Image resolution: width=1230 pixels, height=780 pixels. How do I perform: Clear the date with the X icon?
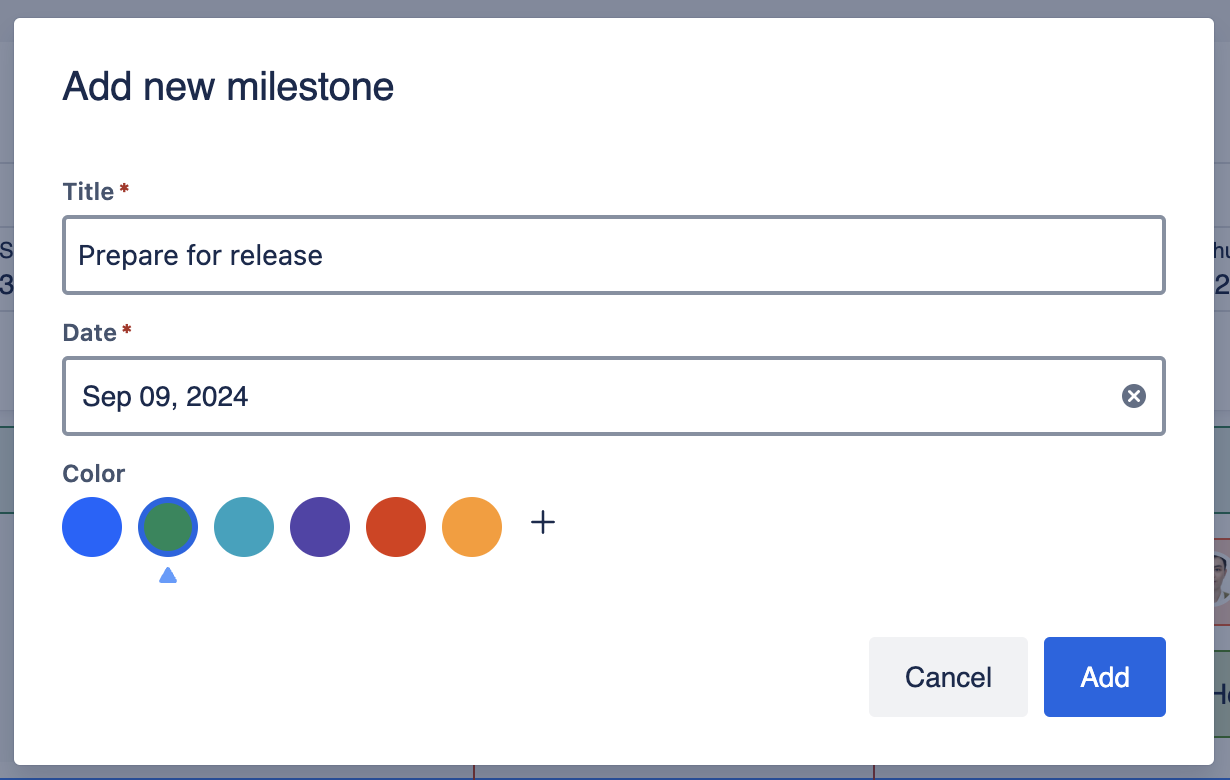(x=1133, y=397)
